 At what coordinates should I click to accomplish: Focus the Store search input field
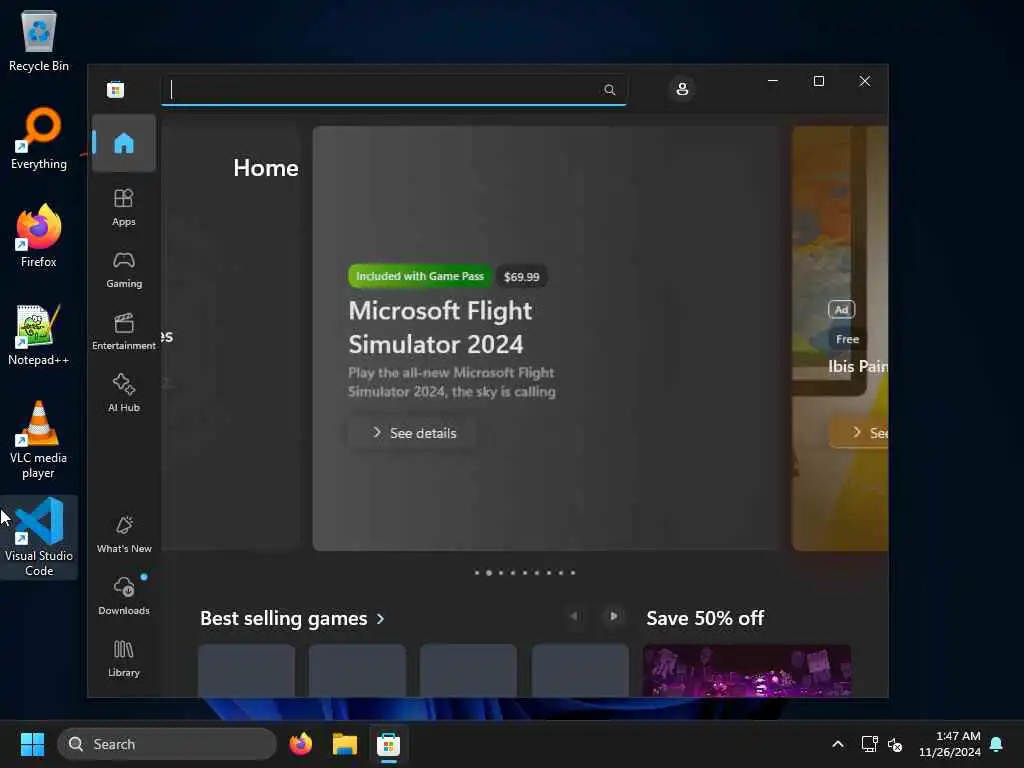pos(394,89)
